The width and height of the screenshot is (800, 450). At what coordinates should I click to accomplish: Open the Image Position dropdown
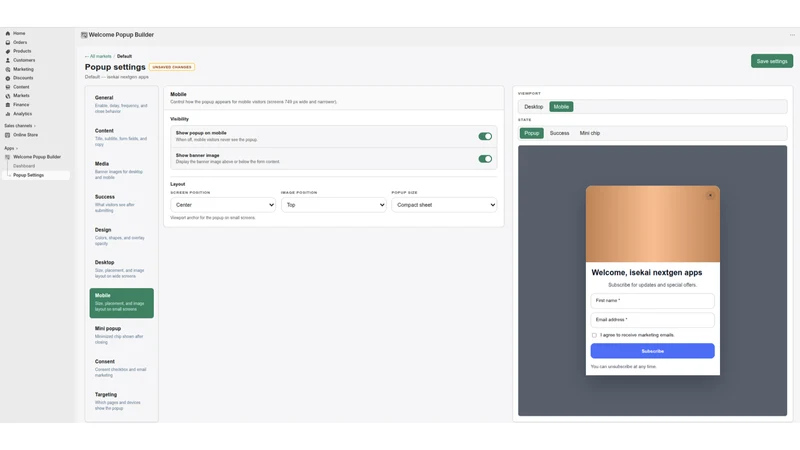coord(334,205)
